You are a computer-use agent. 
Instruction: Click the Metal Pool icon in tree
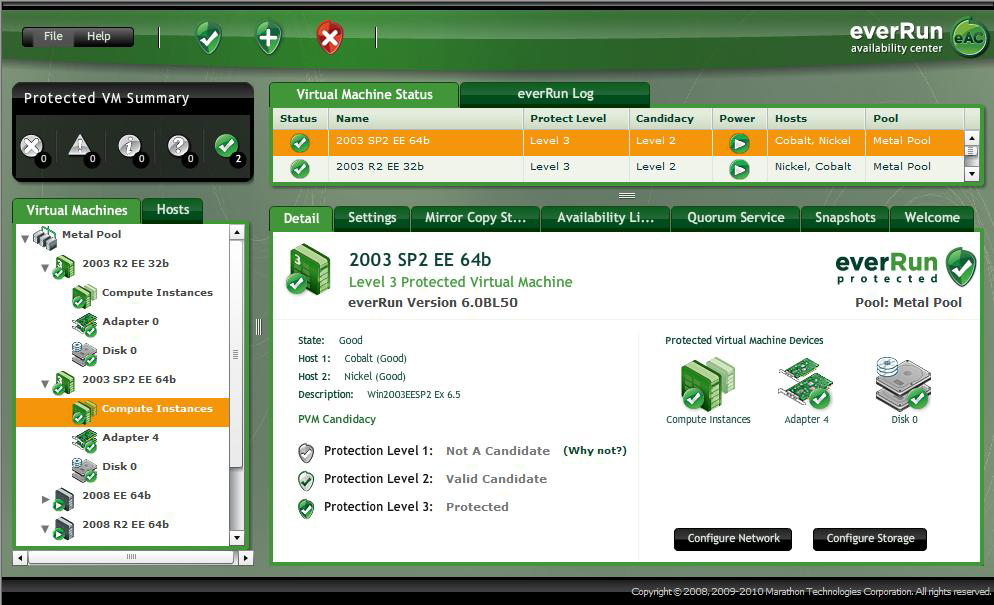(45, 238)
